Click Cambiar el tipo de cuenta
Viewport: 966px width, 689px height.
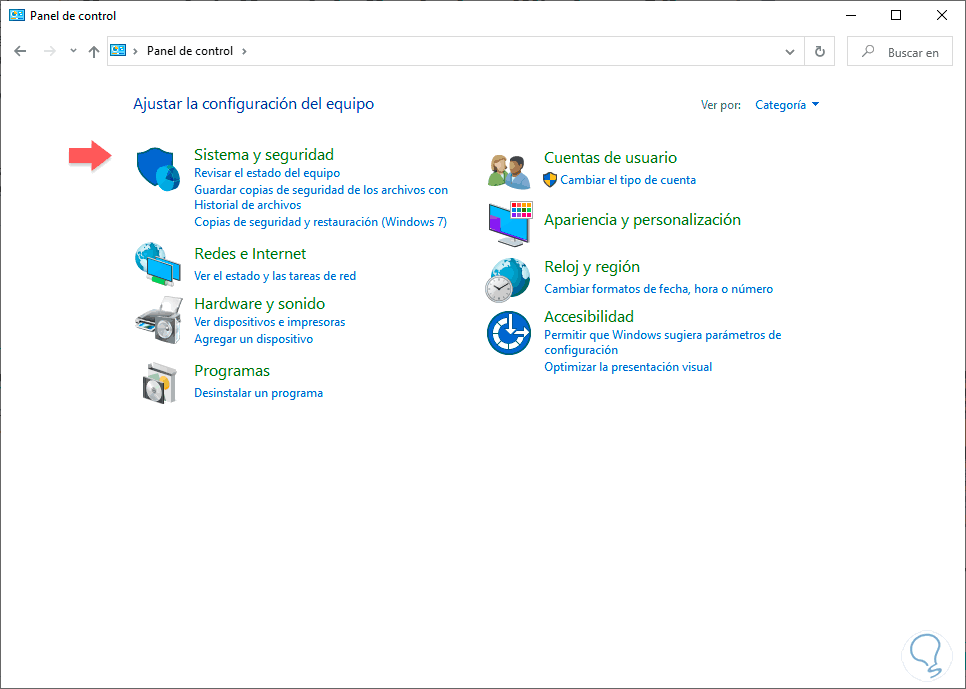[x=628, y=180]
